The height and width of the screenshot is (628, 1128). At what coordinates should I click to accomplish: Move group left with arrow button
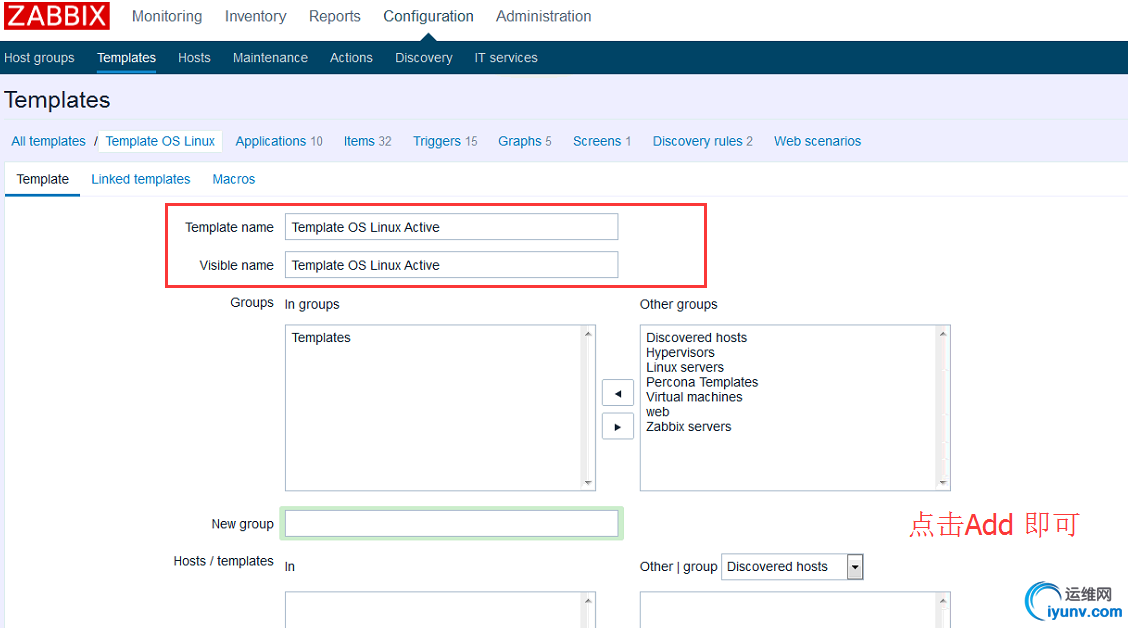617,393
